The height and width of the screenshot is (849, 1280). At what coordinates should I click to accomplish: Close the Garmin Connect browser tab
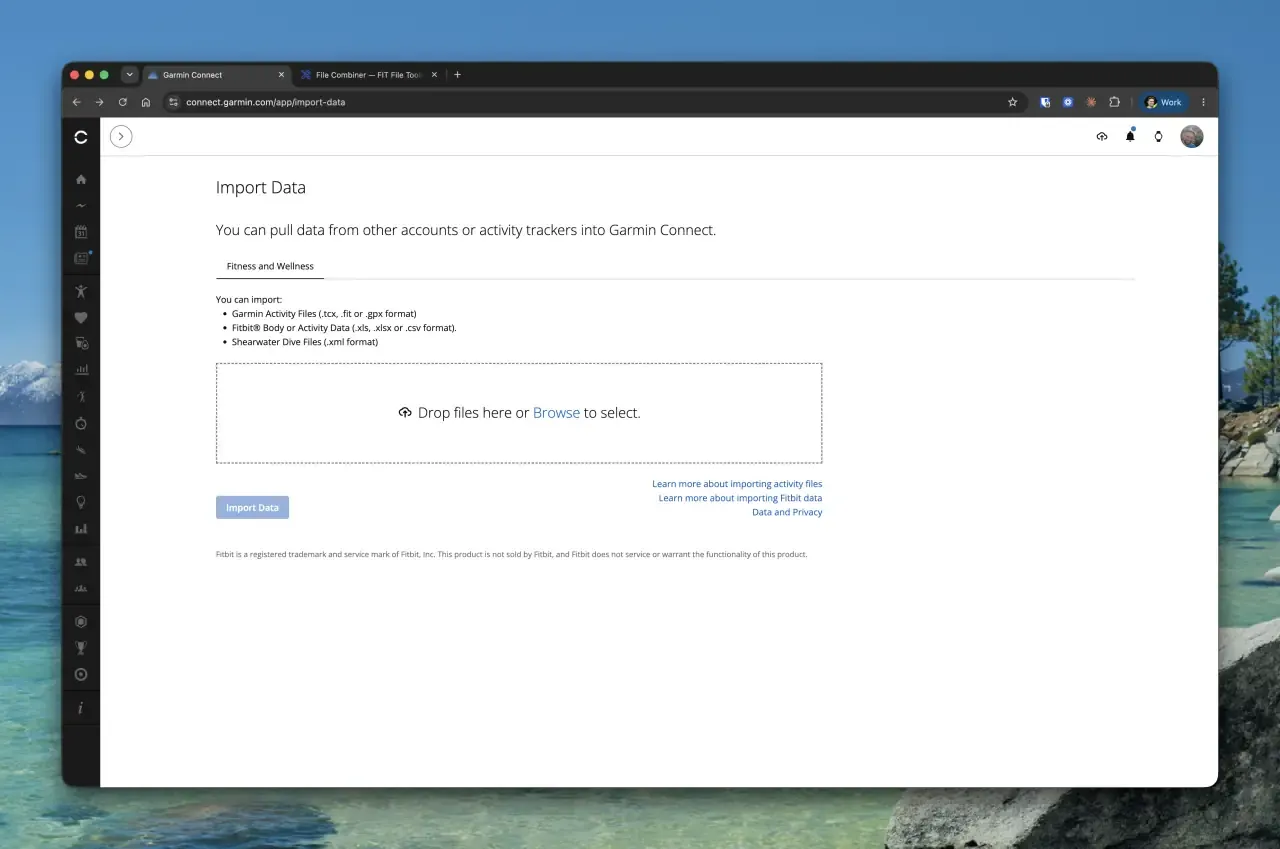click(281, 75)
